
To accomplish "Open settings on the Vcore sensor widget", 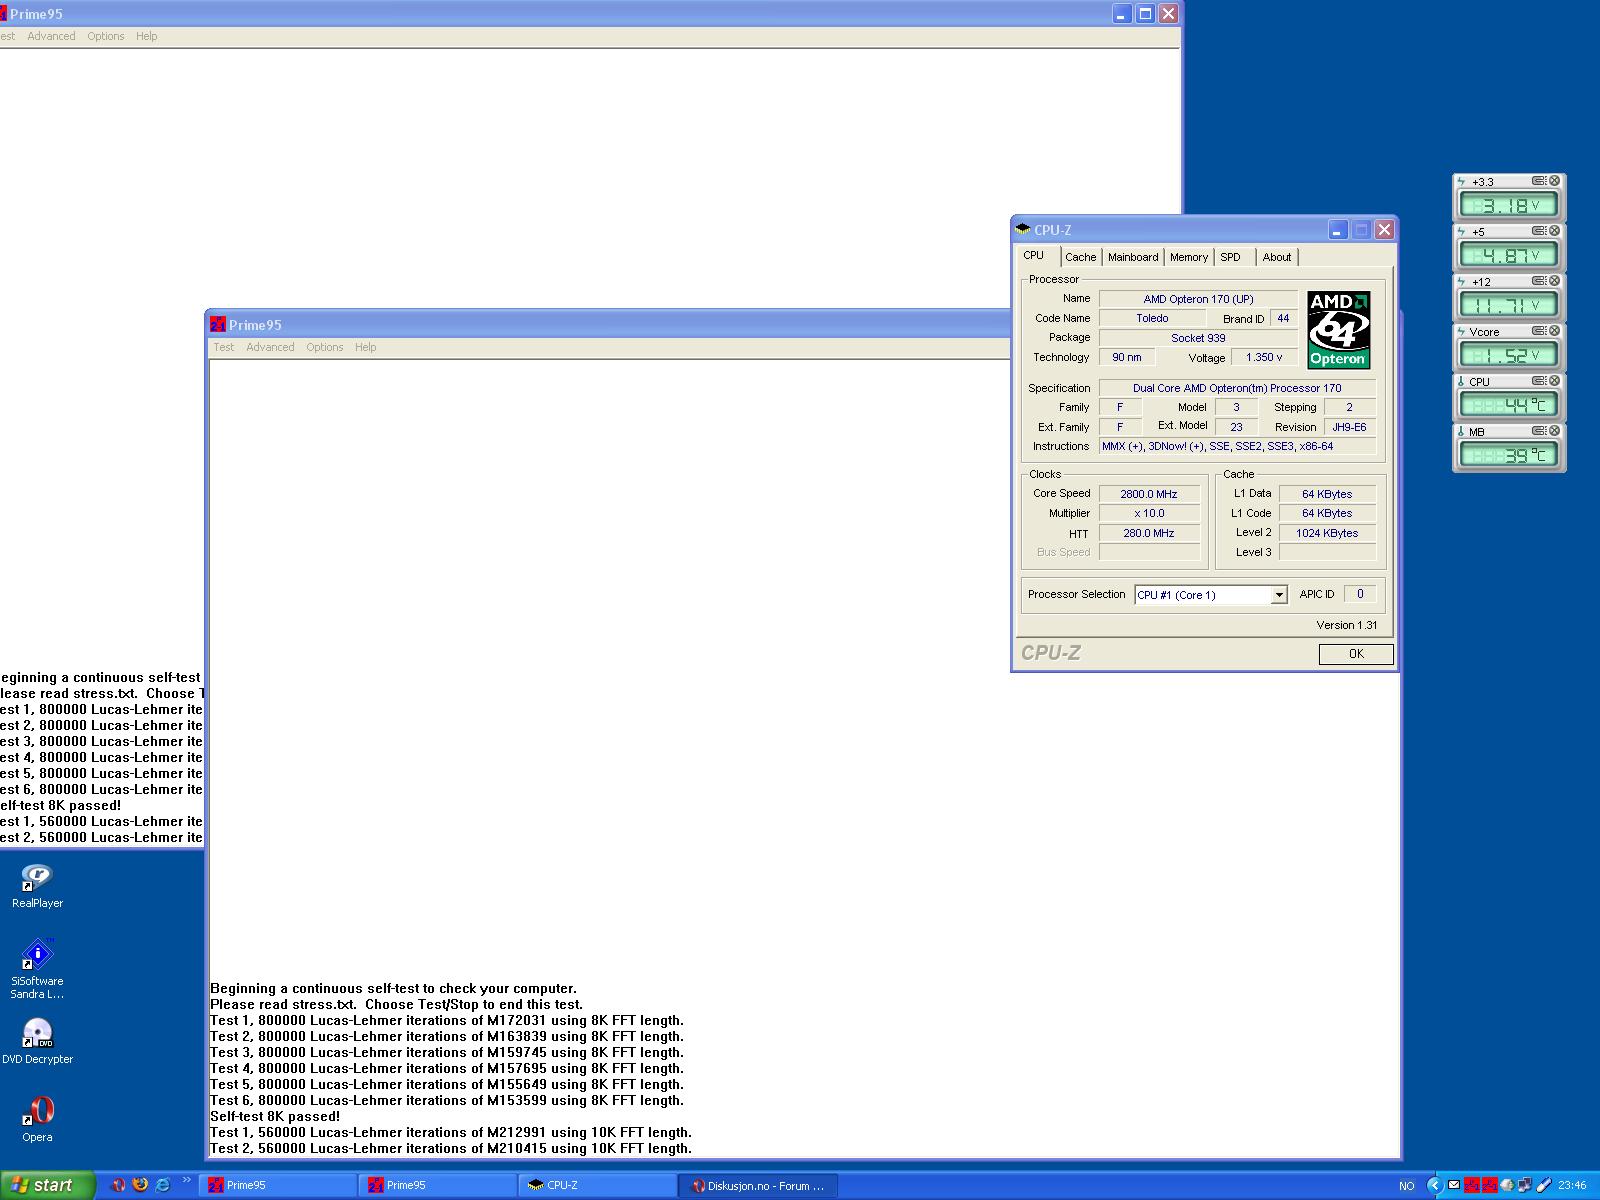I will tap(1540, 331).
